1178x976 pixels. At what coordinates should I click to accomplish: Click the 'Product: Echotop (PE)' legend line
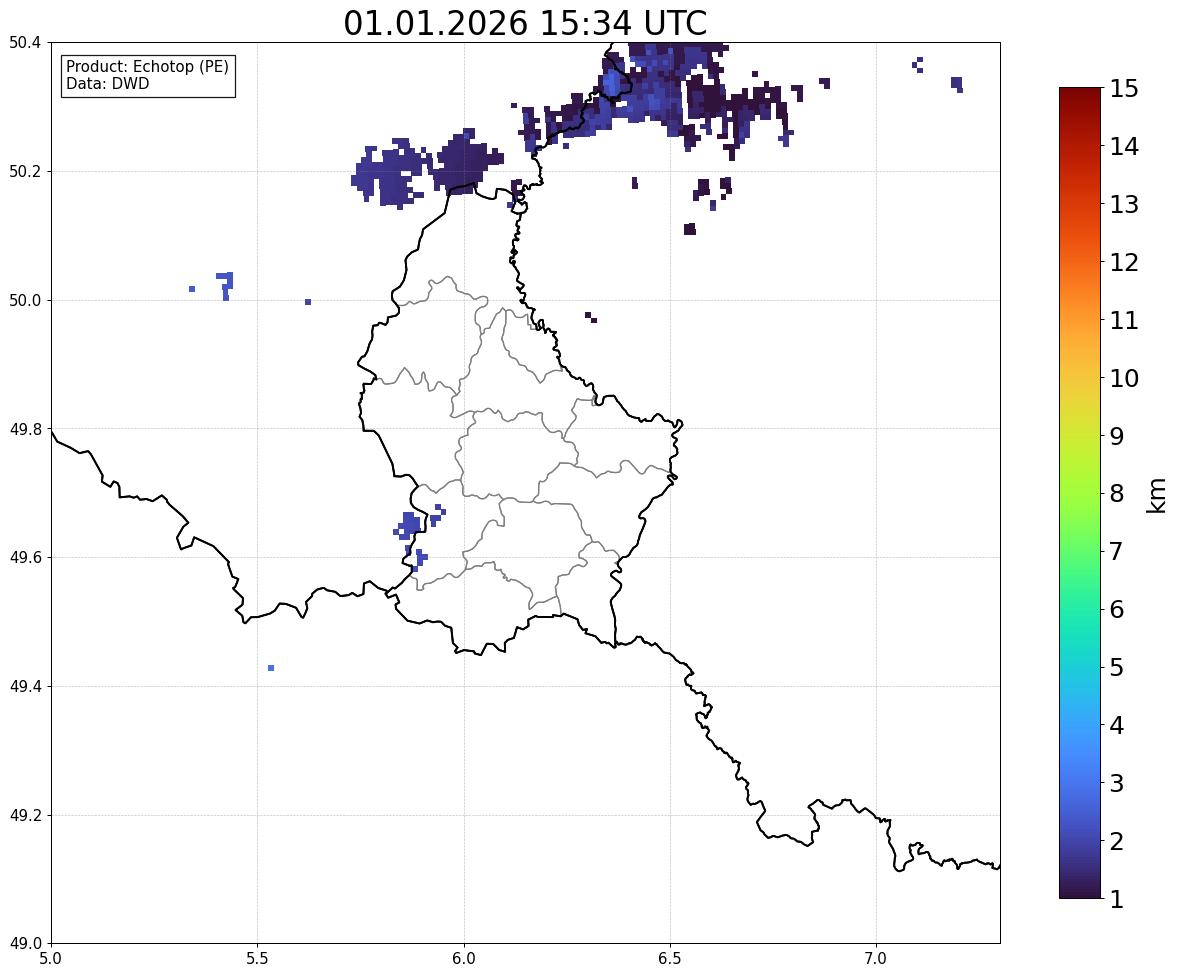147,67
